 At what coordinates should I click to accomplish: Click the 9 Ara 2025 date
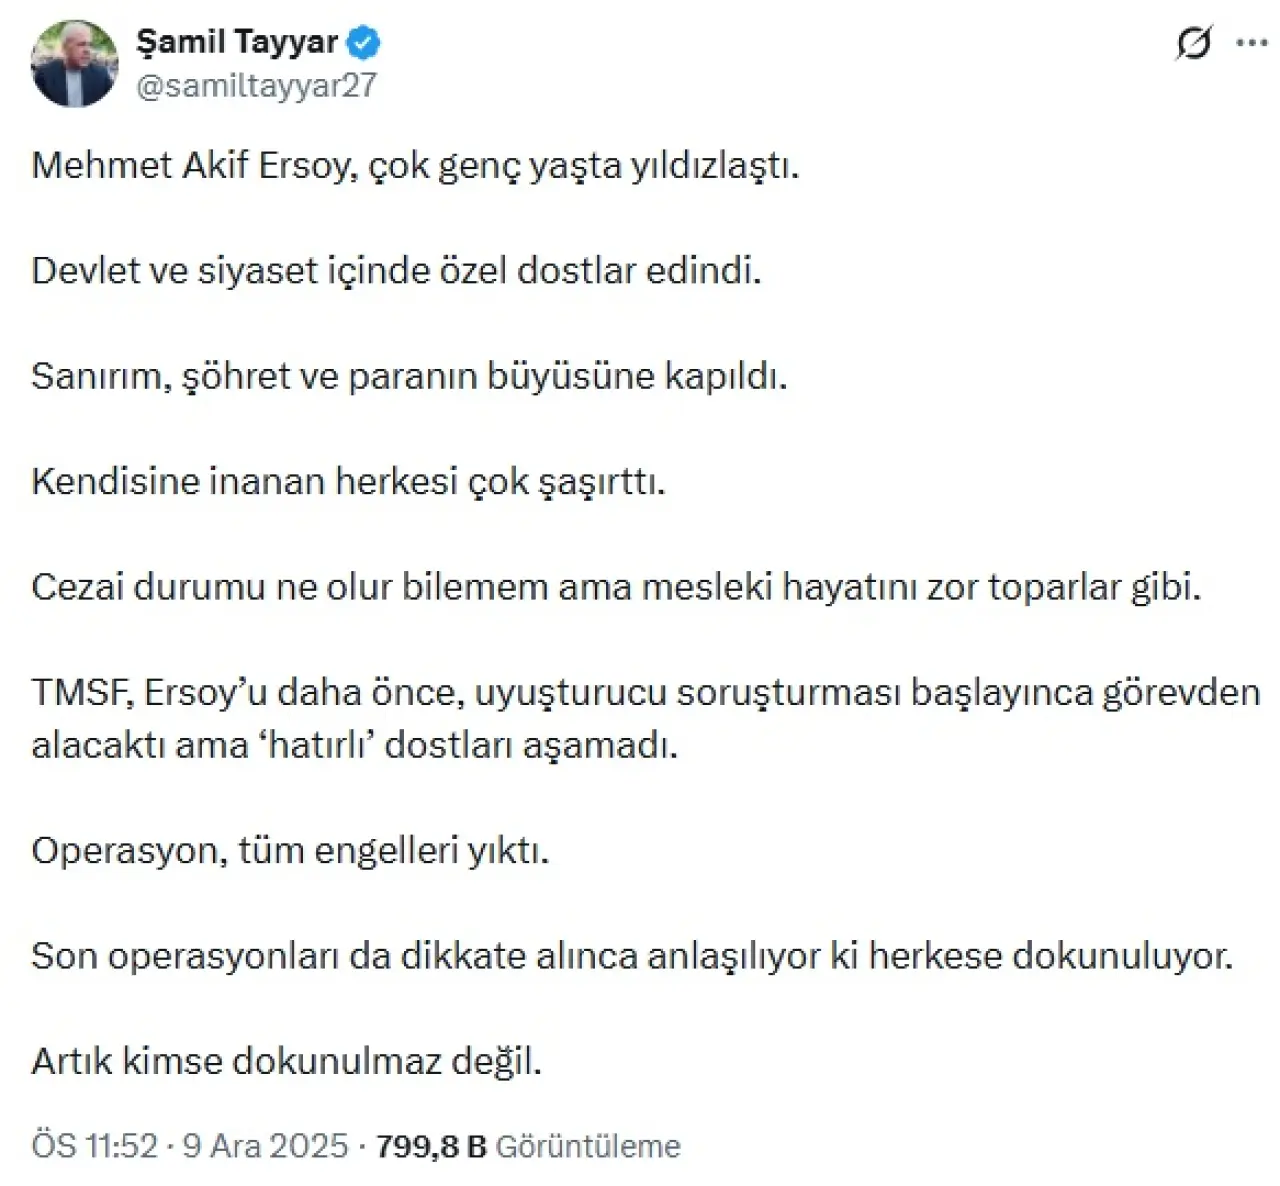tap(265, 1145)
